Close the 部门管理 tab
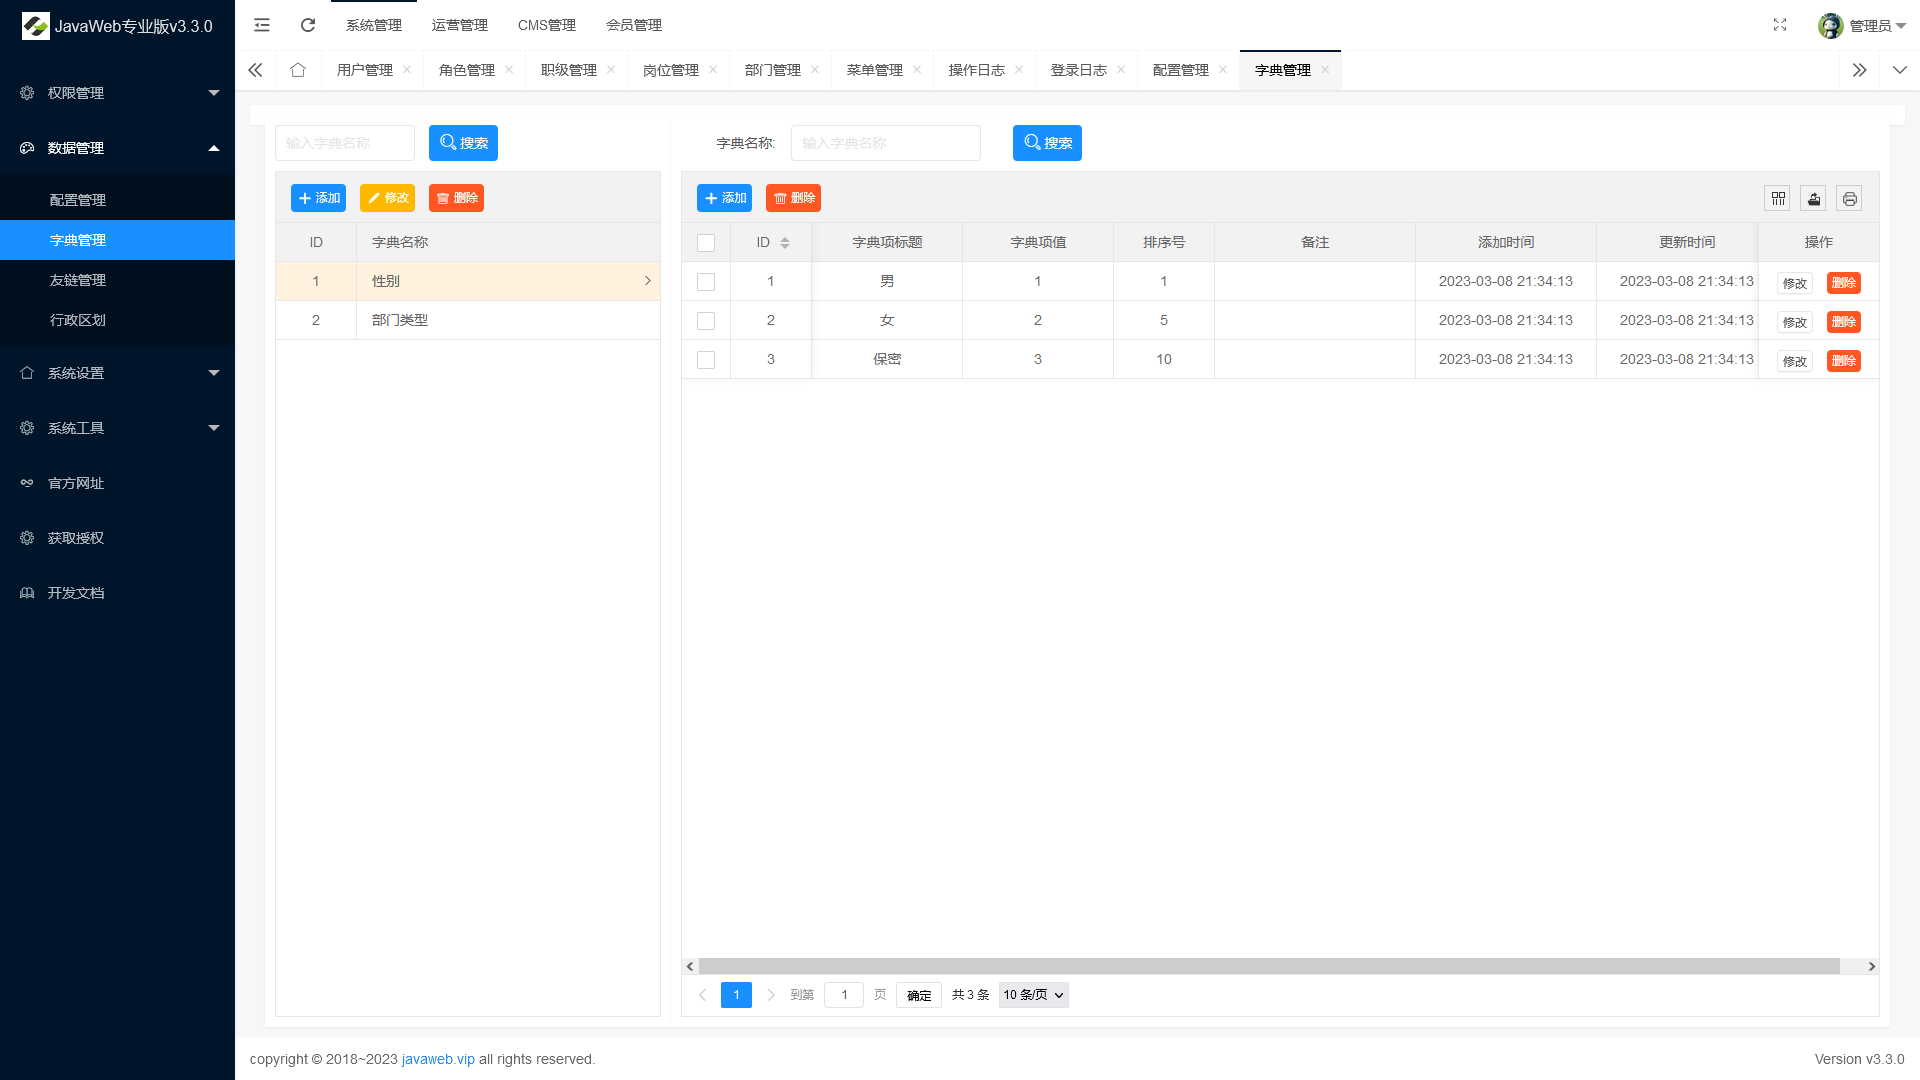Image resolution: width=1920 pixels, height=1080 pixels. pyautogui.click(x=815, y=69)
